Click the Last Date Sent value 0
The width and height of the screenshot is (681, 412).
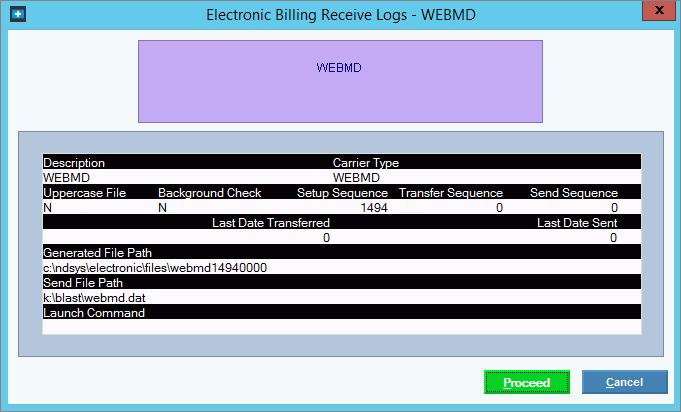pyautogui.click(x=613, y=237)
